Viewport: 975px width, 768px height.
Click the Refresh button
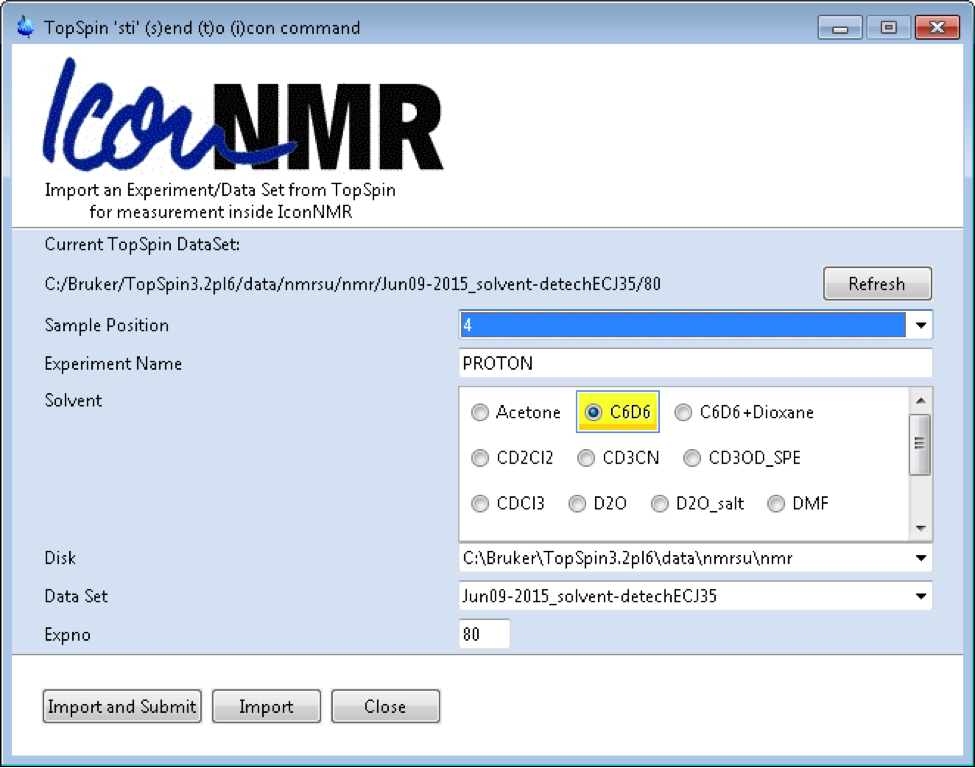tap(877, 284)
